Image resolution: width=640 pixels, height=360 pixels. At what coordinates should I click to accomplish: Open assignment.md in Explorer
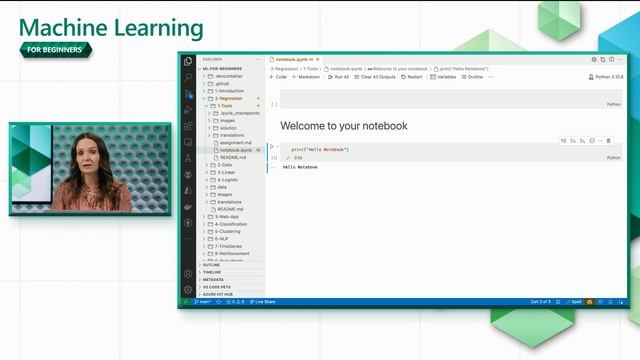coord(233,143)
